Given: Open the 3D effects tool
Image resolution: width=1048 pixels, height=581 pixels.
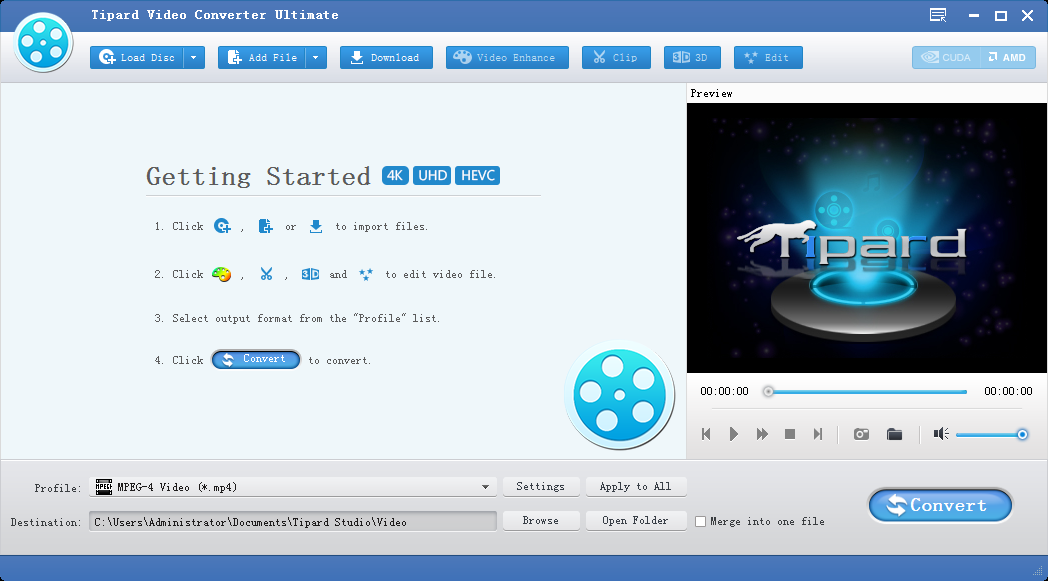Looking at the screenshot, I should click(x=692, y=58).
